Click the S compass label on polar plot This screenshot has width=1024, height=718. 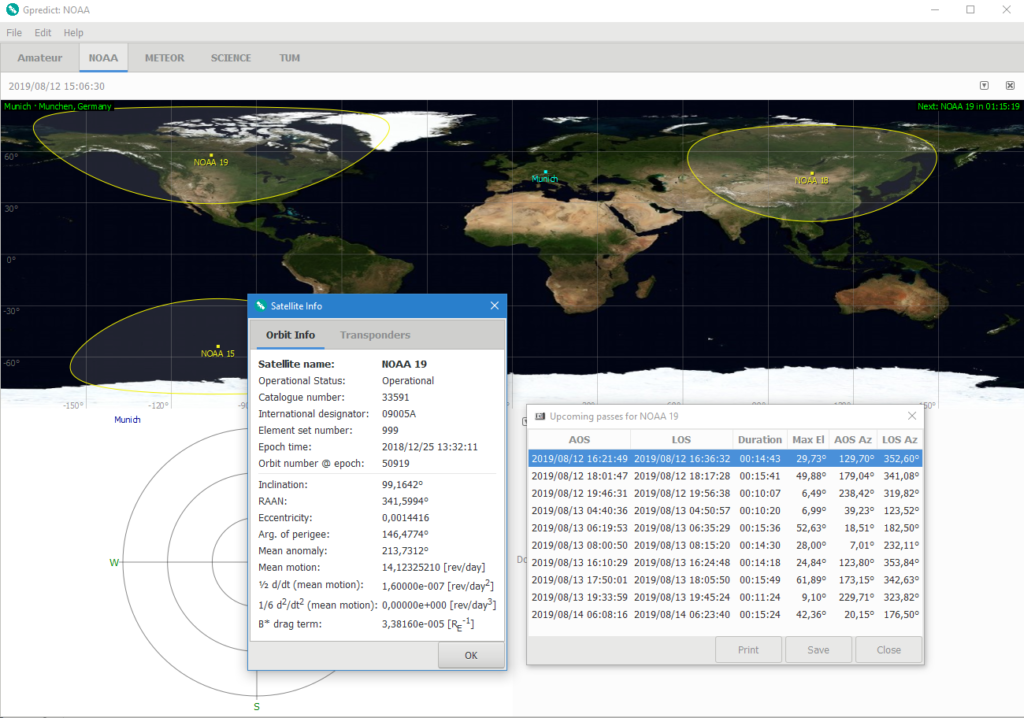[257, 706]
